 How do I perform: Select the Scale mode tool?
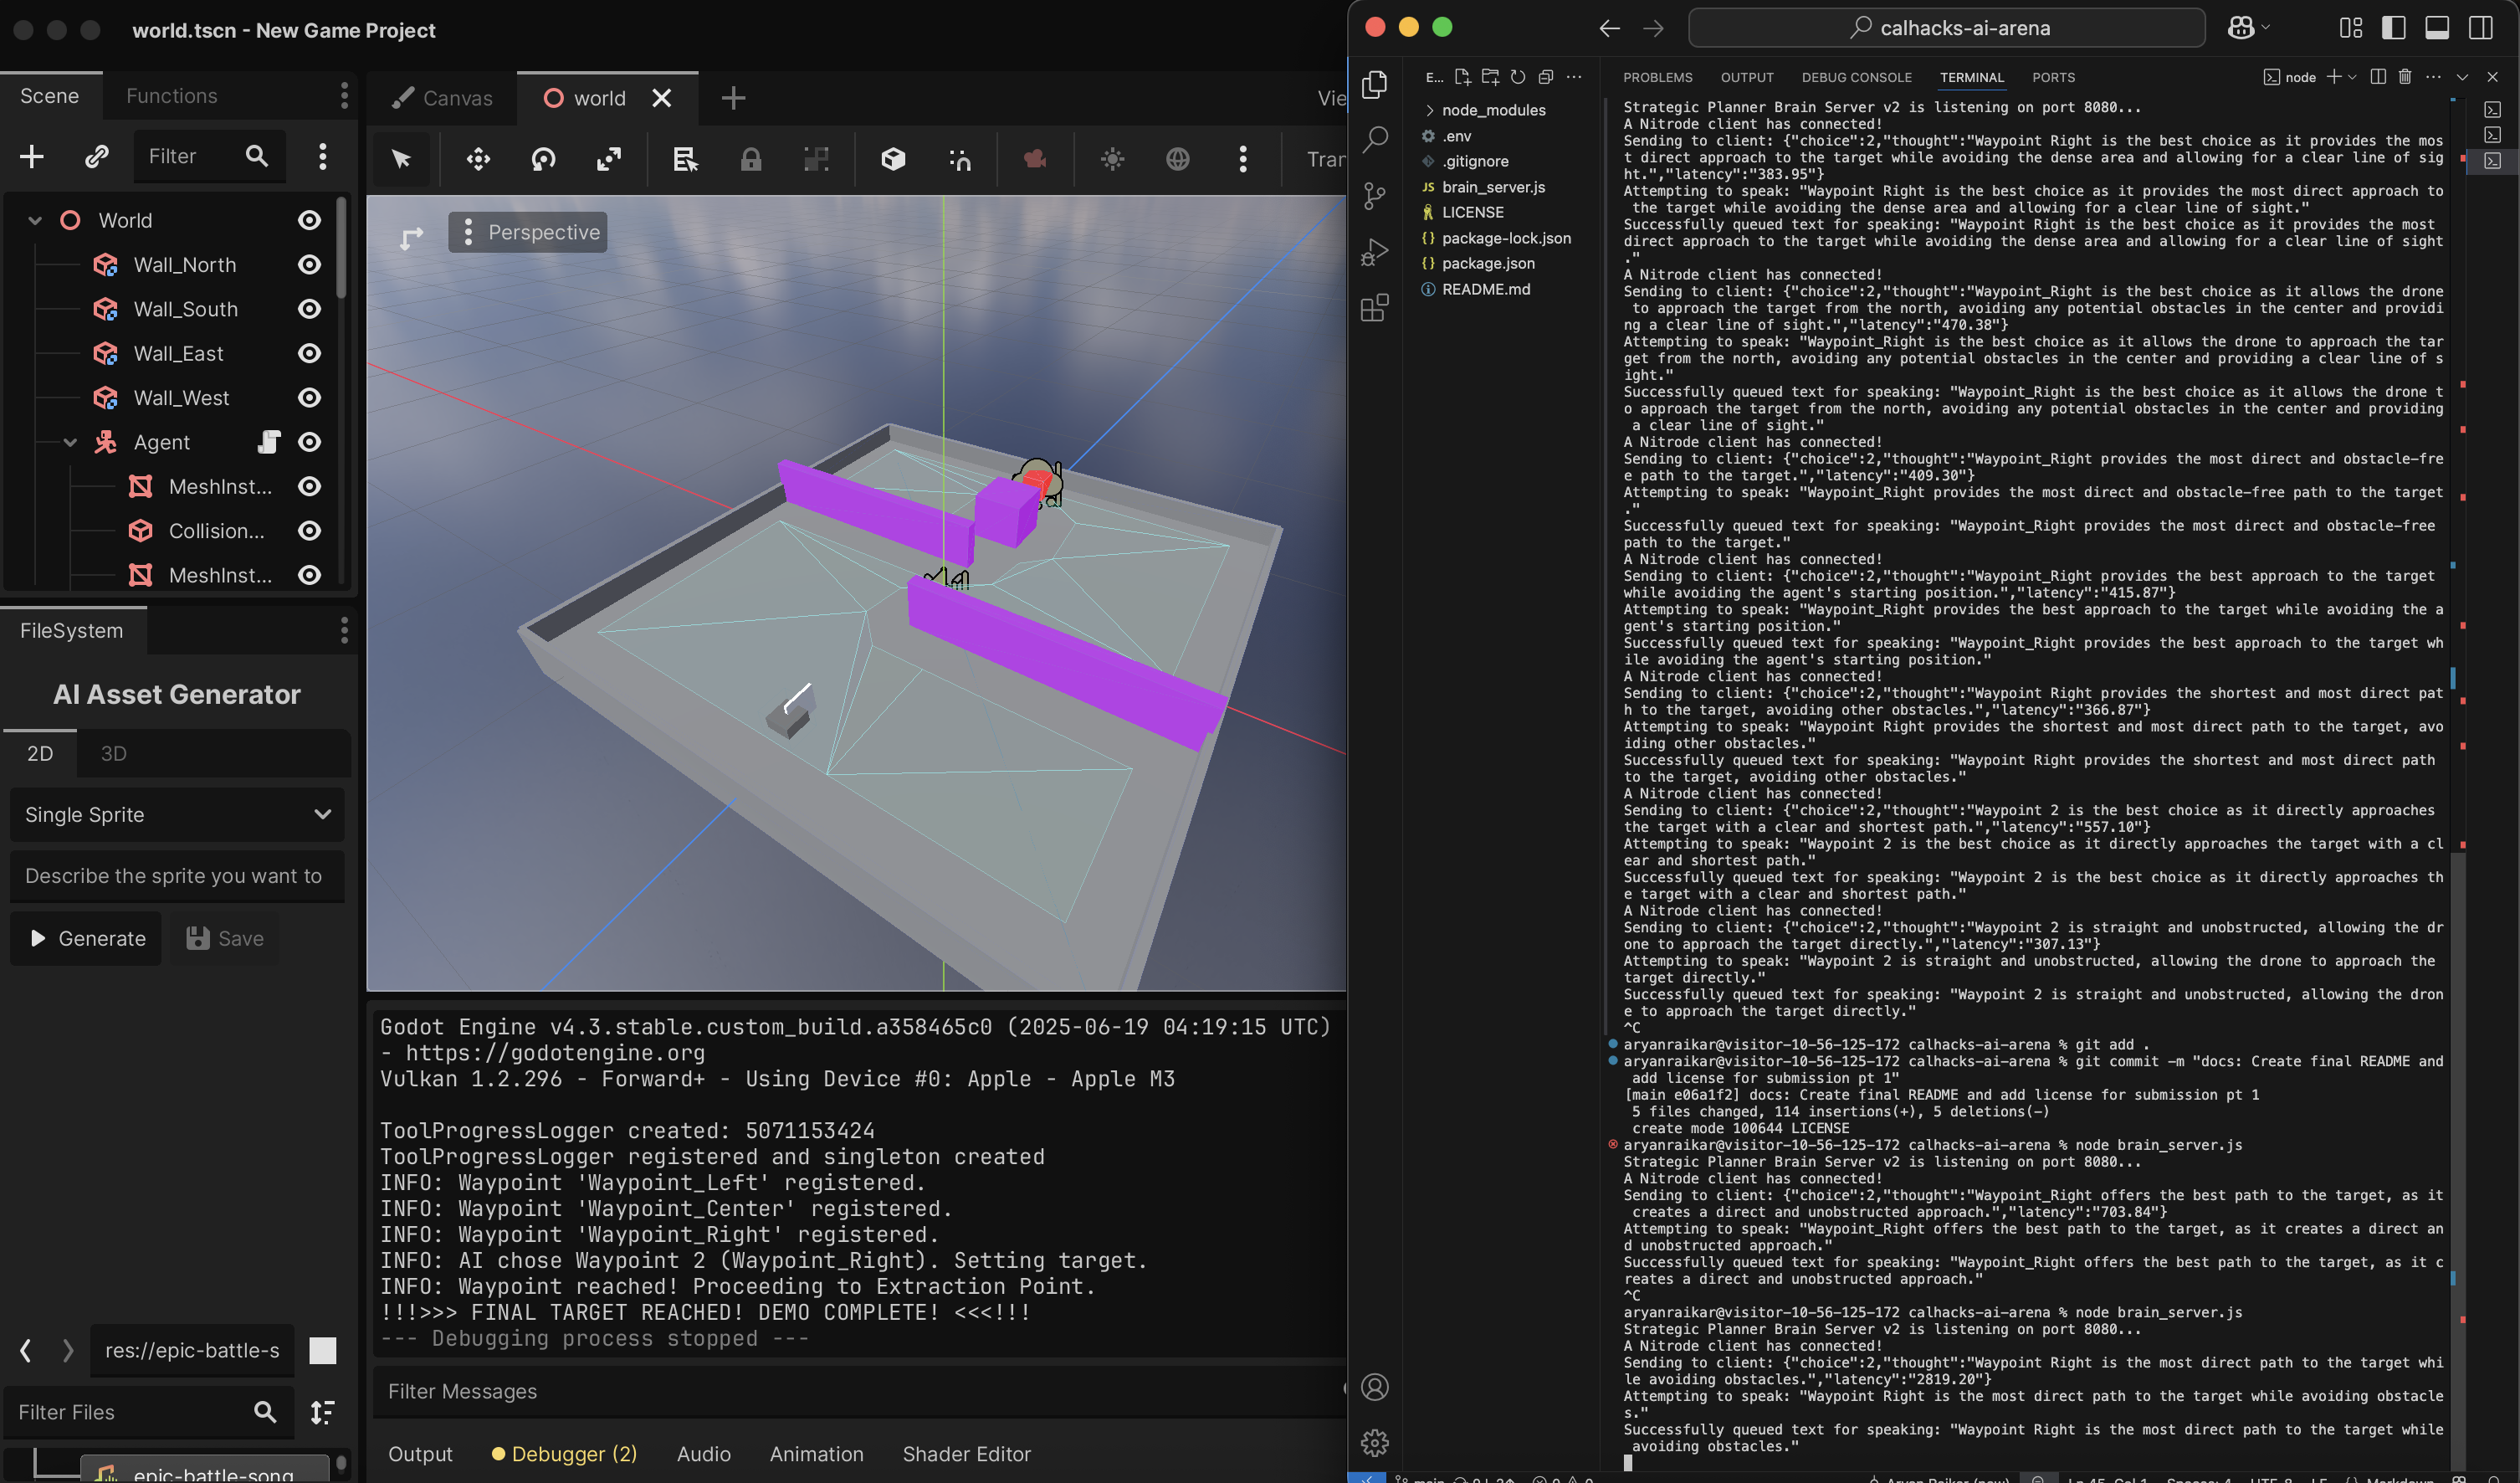point(609,159)
